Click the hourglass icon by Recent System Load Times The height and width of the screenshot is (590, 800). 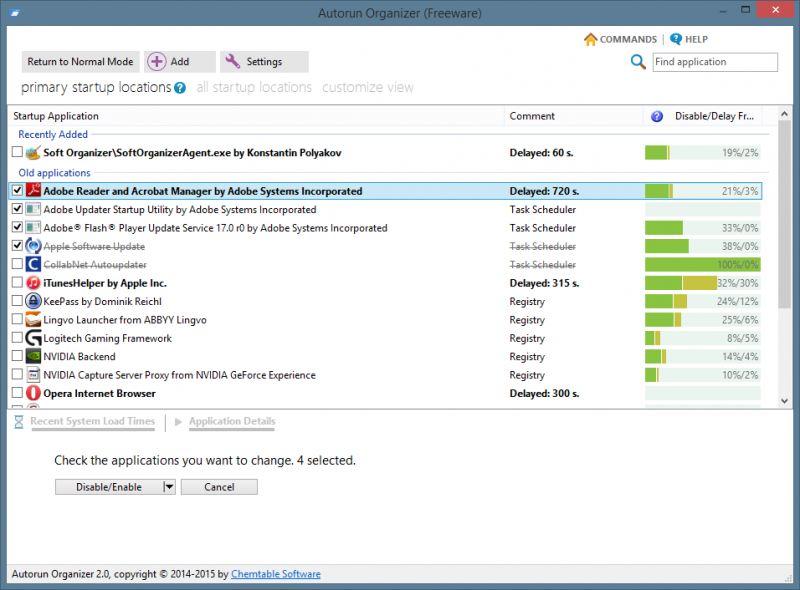[19, 422]
